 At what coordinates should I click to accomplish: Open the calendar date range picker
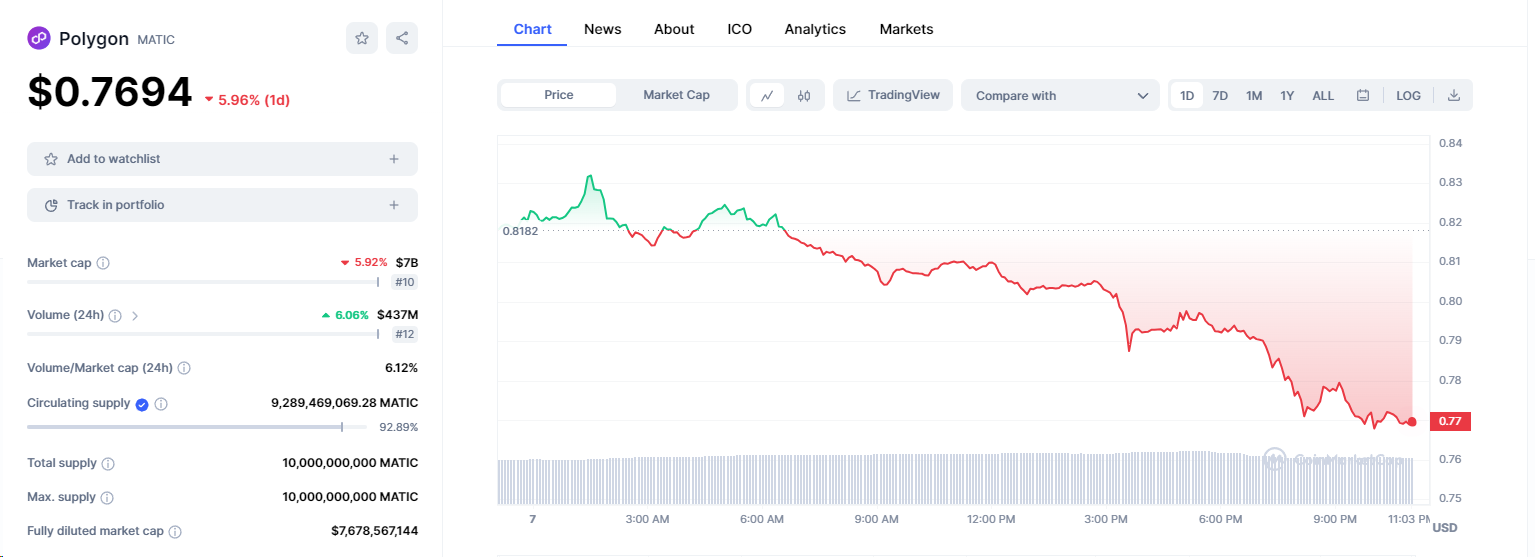pyautogui.click(x=1363, y=96)
